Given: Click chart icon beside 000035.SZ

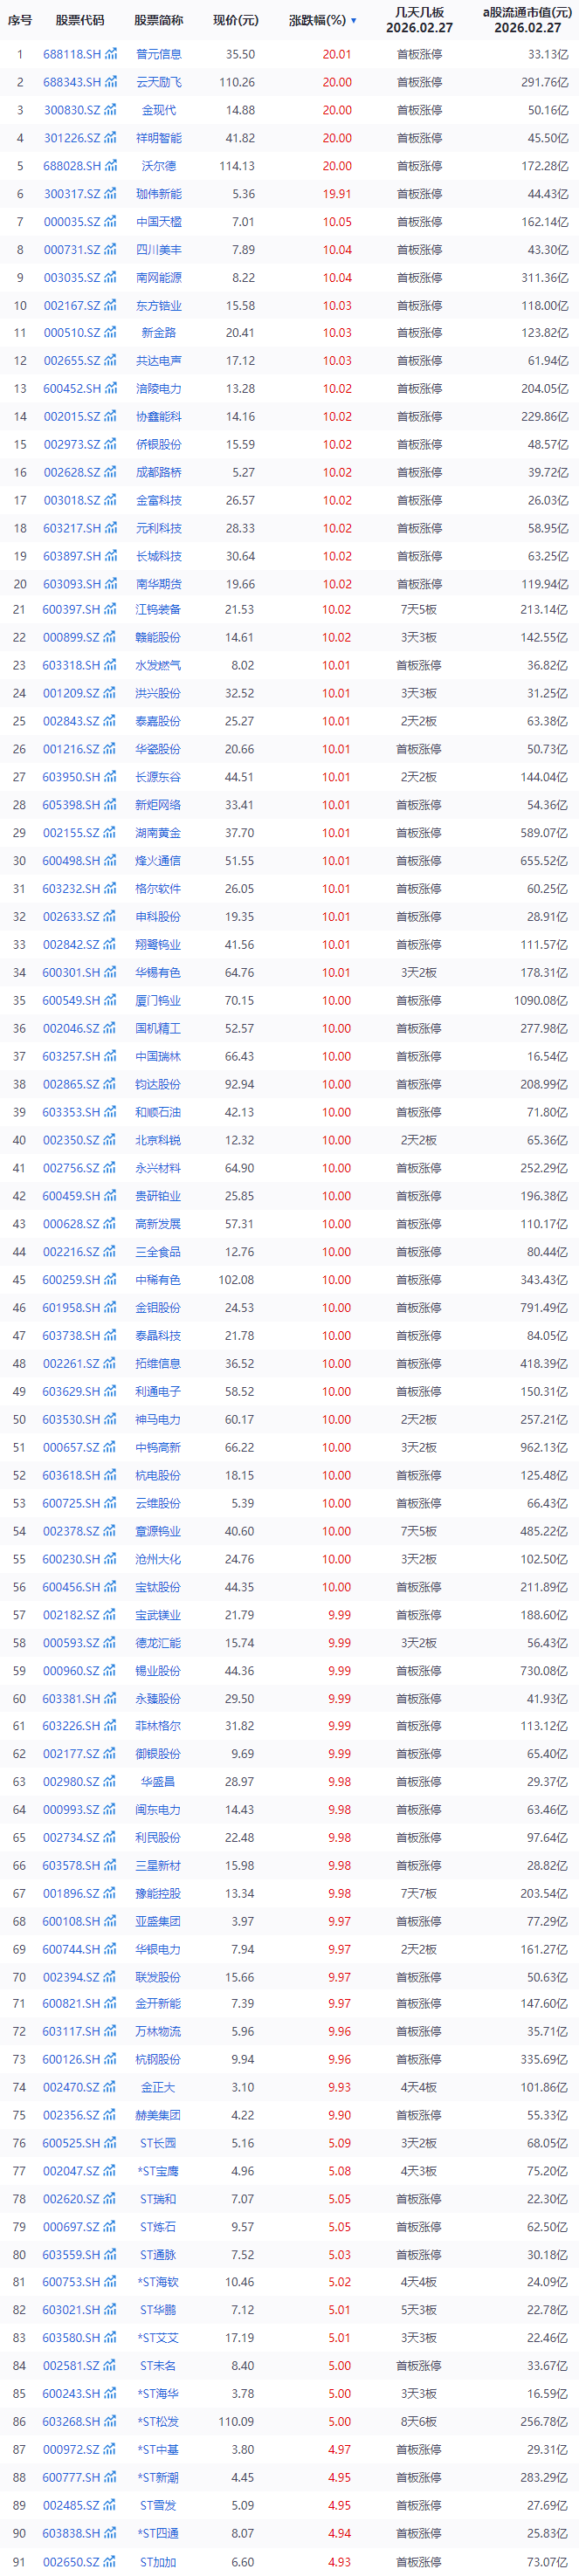Looking at the screenshot, I should click(111, 222).
